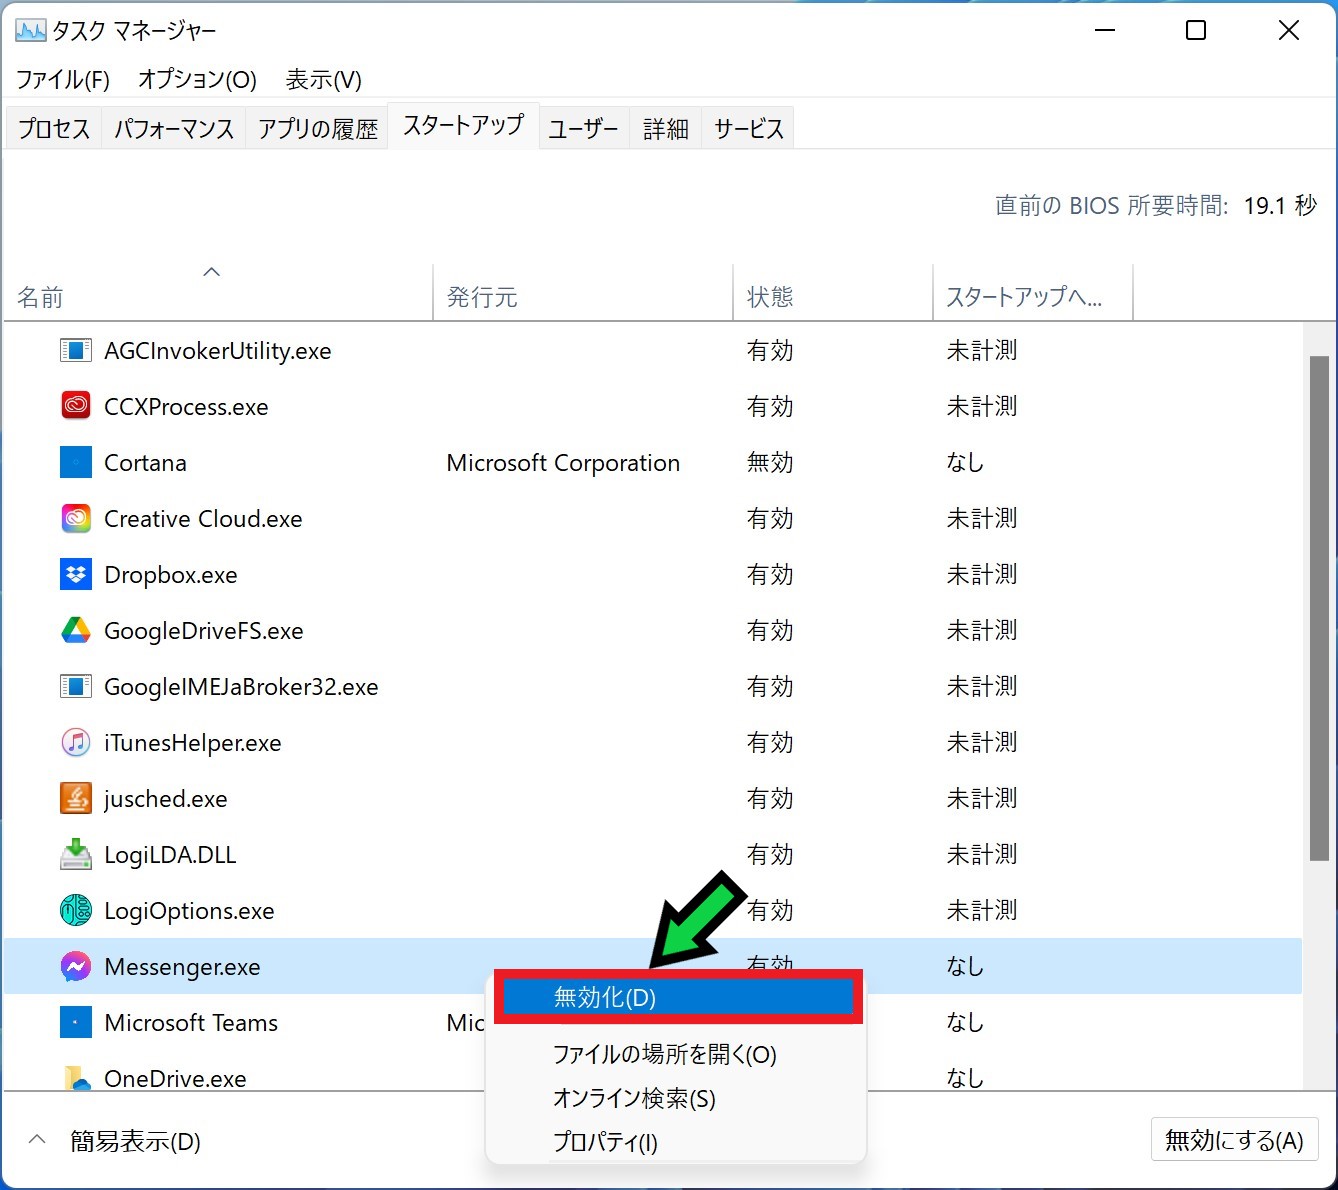Viewport: 1338px width, 1190px height.
Task: Click the LogiOptions.exe icon
Action: pos(76,911)
